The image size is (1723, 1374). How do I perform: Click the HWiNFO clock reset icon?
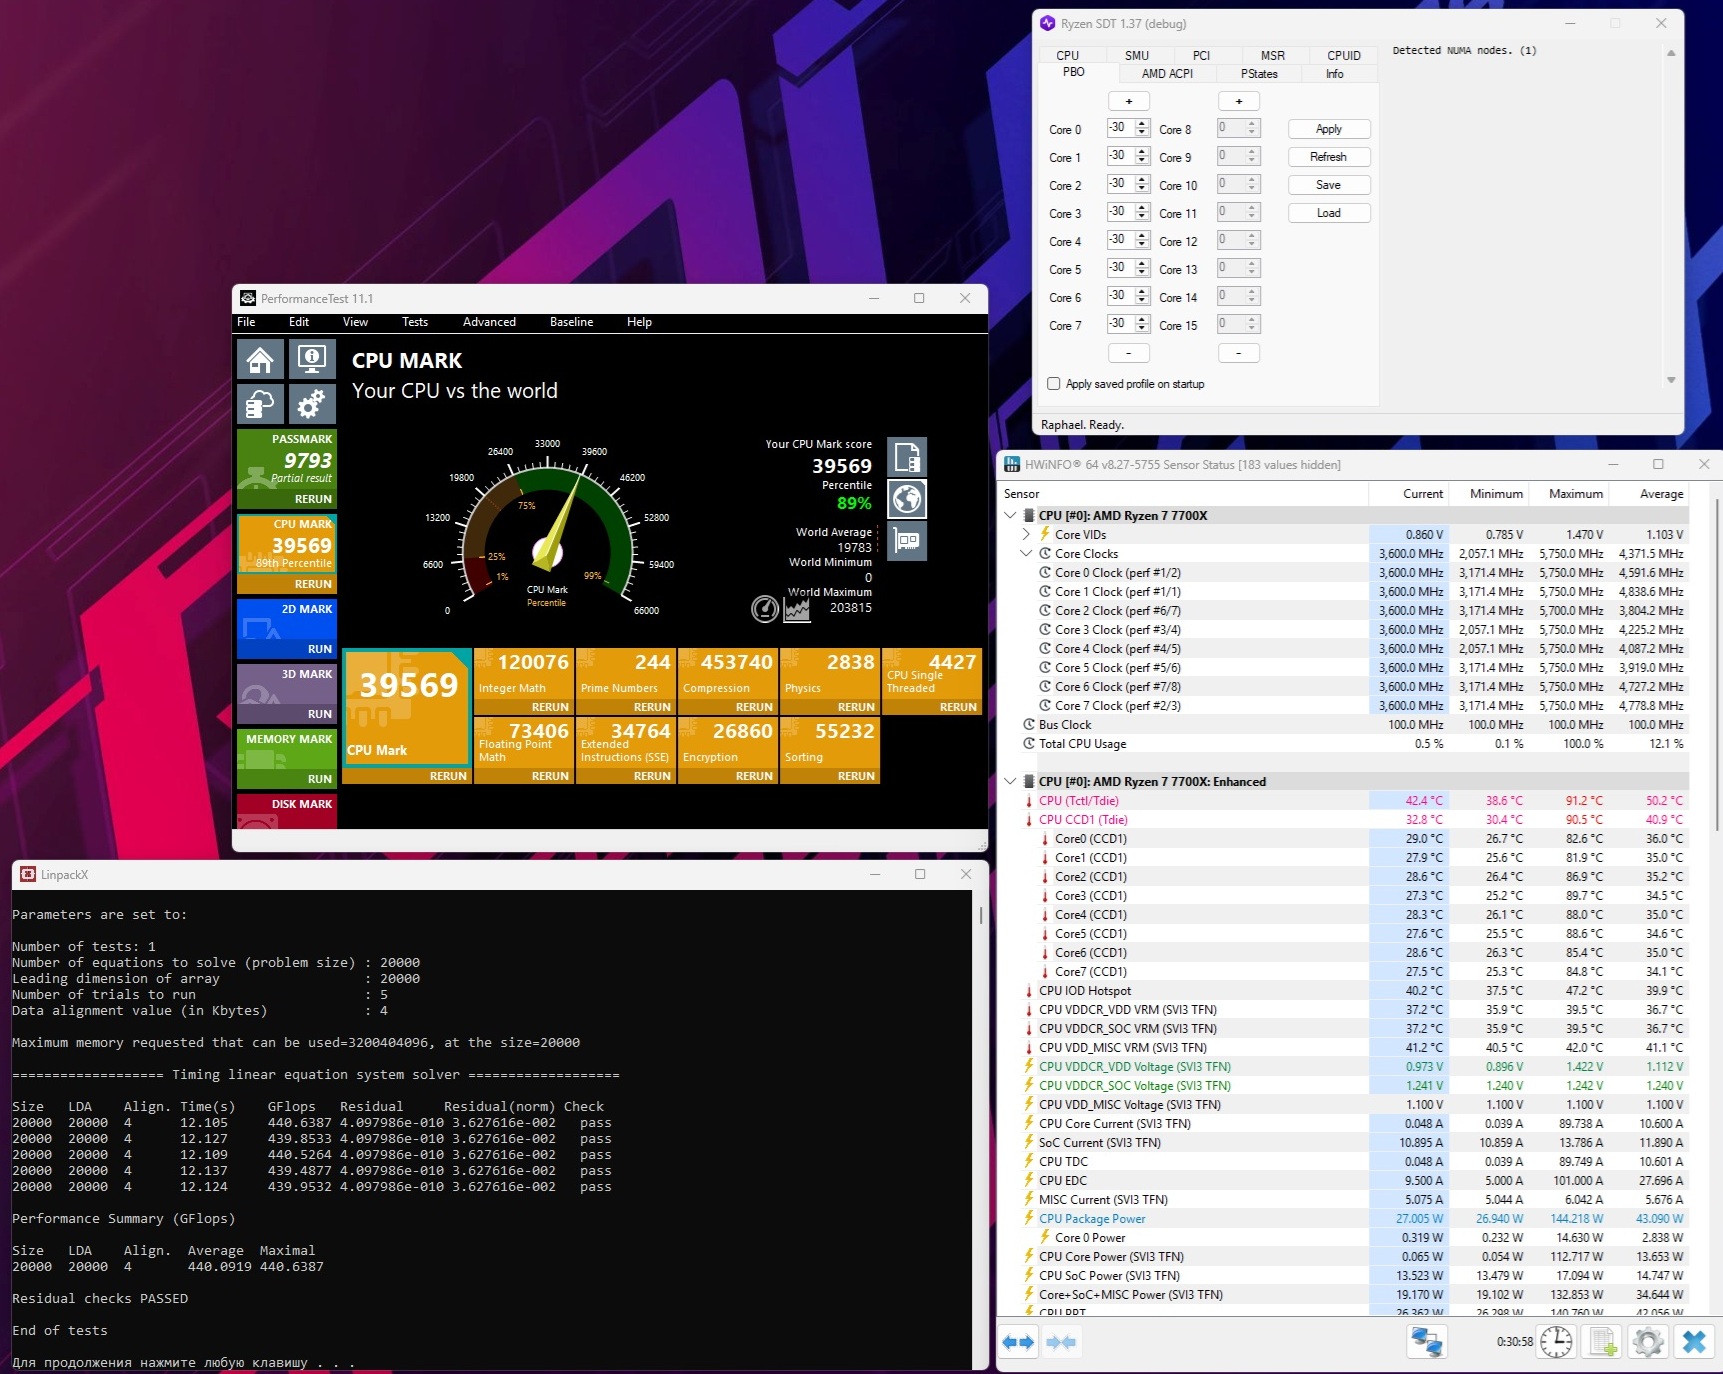coord(1556,1342)
